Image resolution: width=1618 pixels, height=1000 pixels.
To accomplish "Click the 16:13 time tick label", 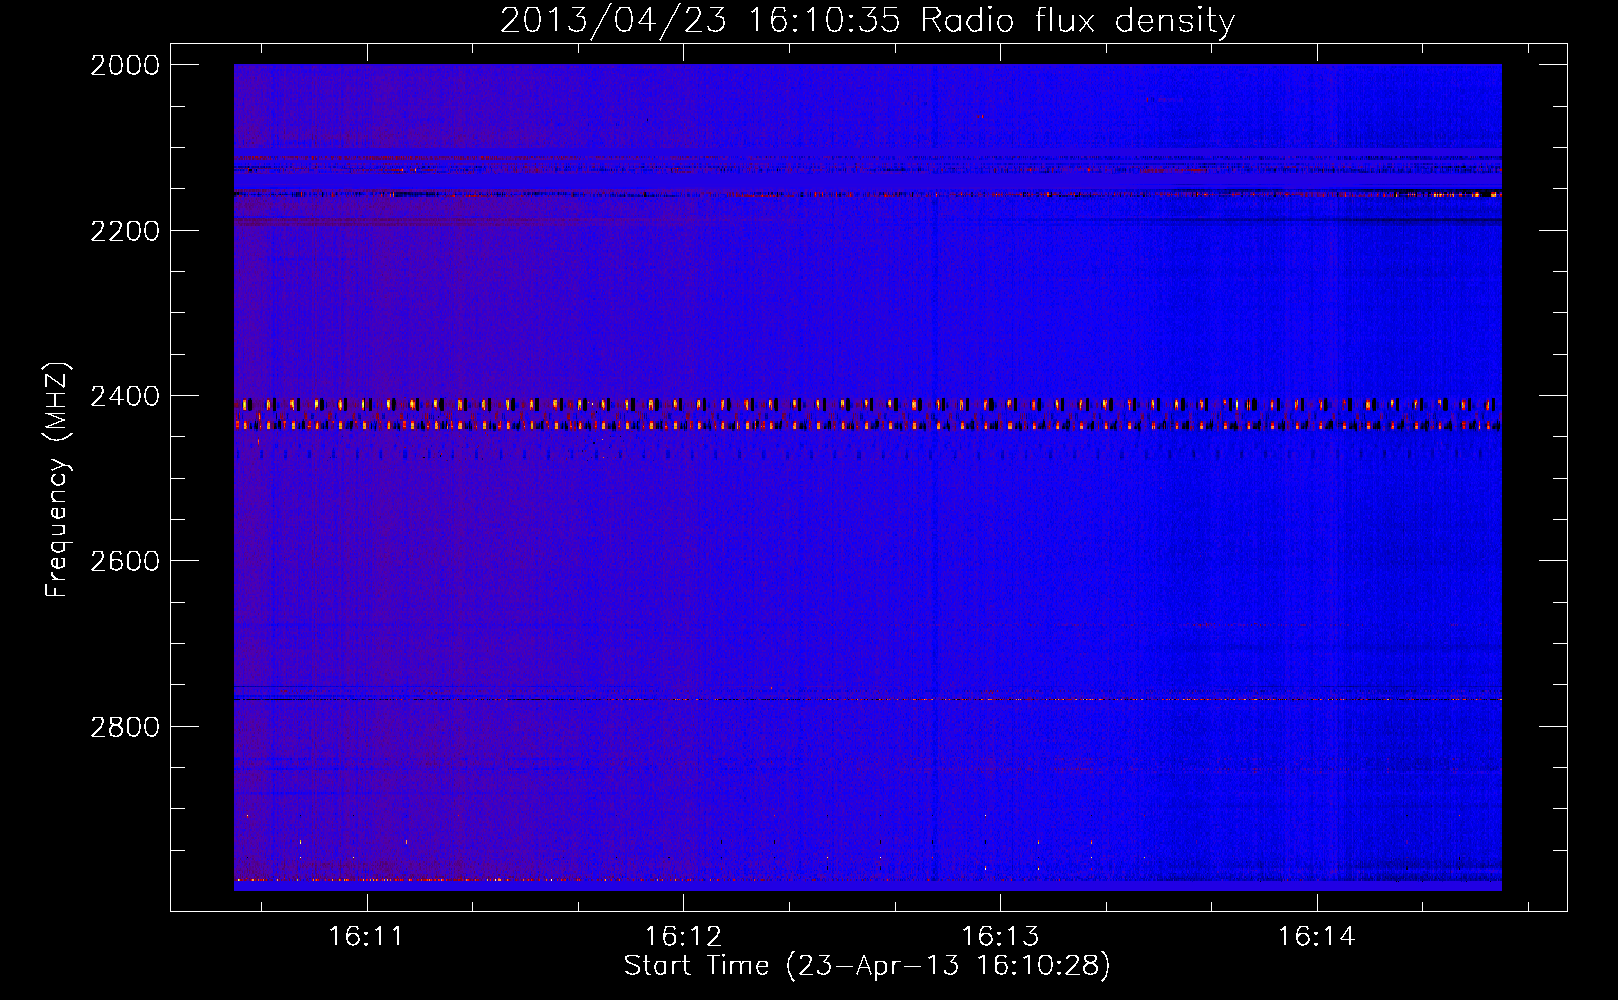I will click(1000, 936).
